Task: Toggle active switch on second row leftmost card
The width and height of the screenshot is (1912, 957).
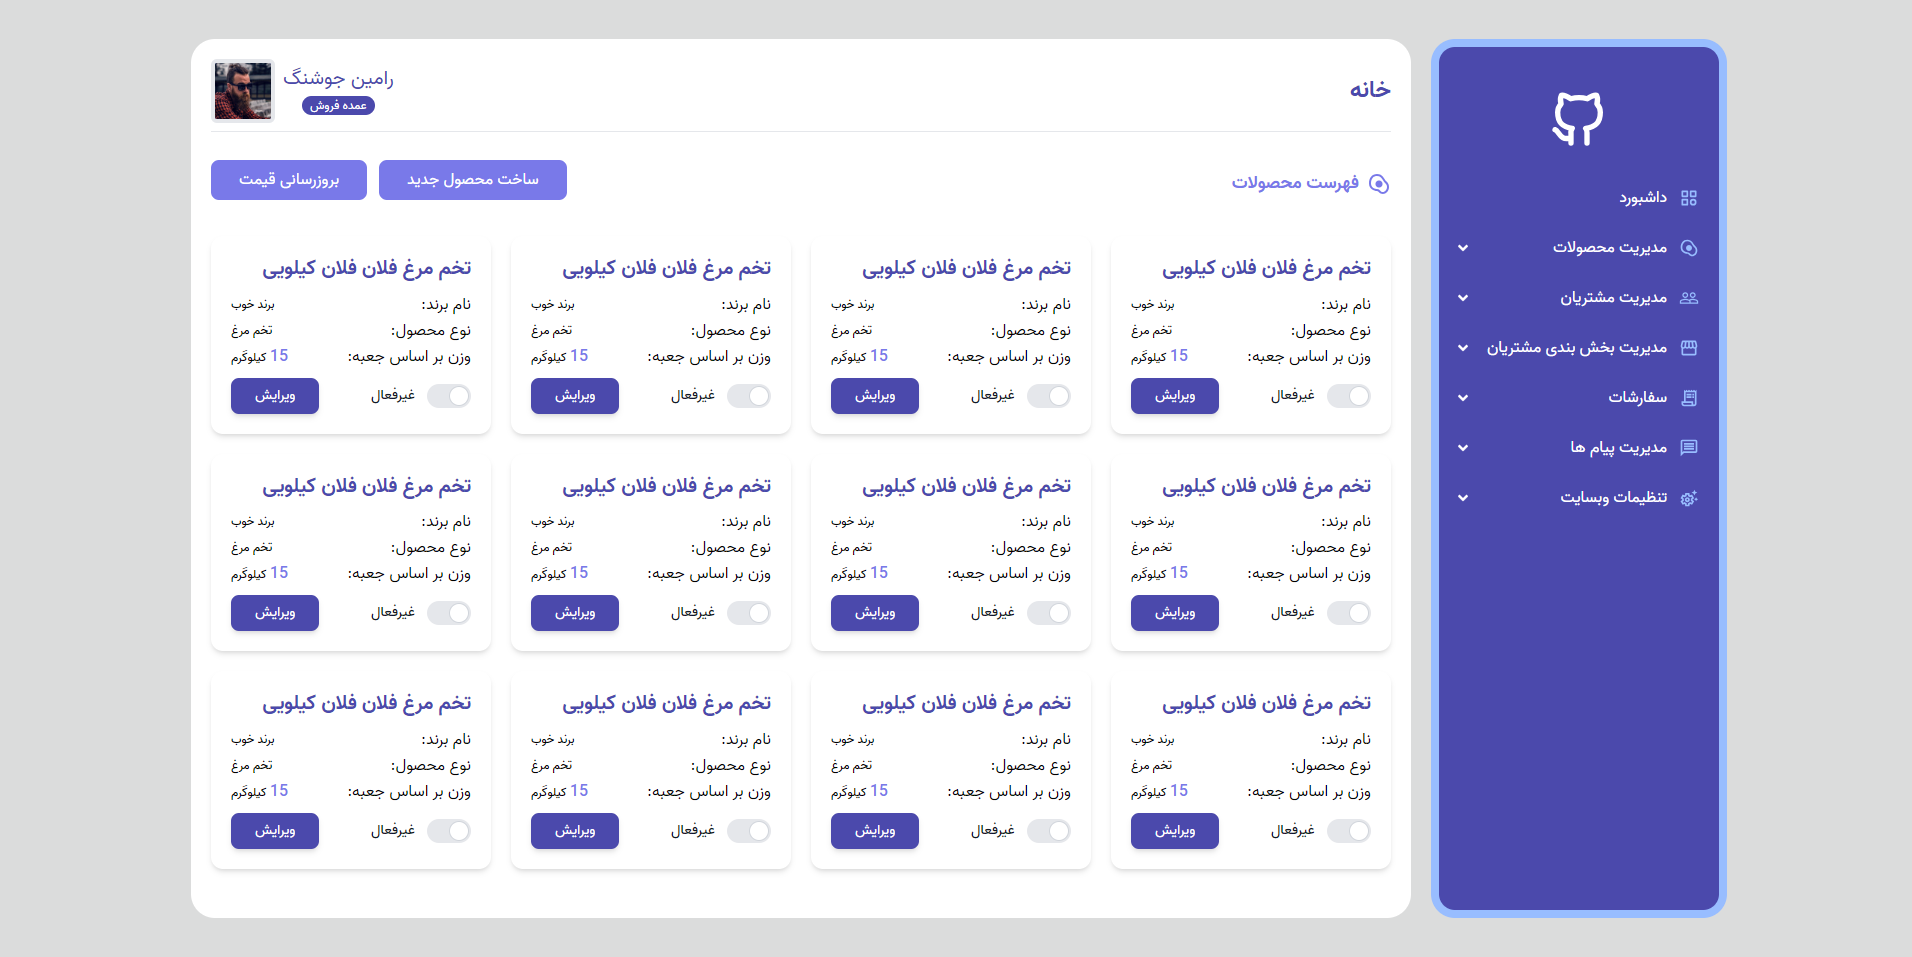Action: click(448, 613)
